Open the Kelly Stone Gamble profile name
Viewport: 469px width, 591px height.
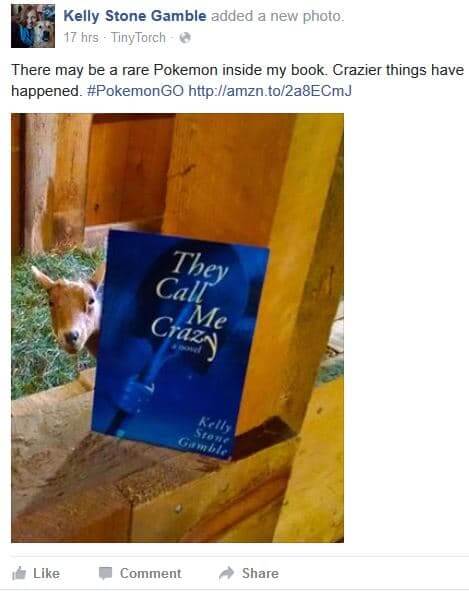[x=135, y=16]
